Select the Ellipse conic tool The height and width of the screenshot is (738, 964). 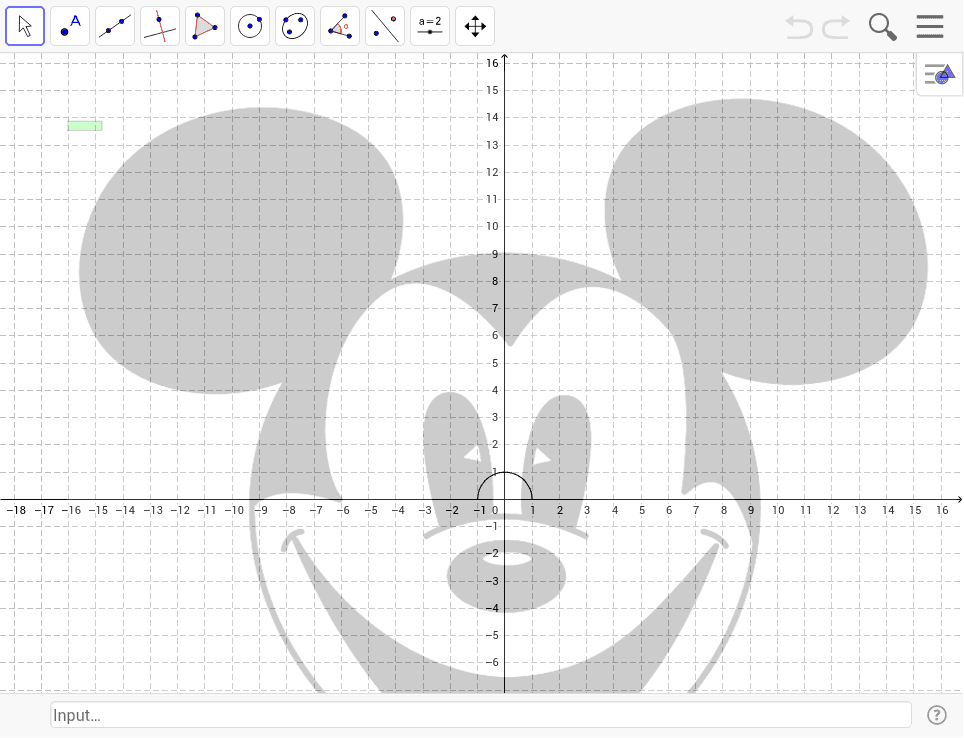click(x=295, y=26)
